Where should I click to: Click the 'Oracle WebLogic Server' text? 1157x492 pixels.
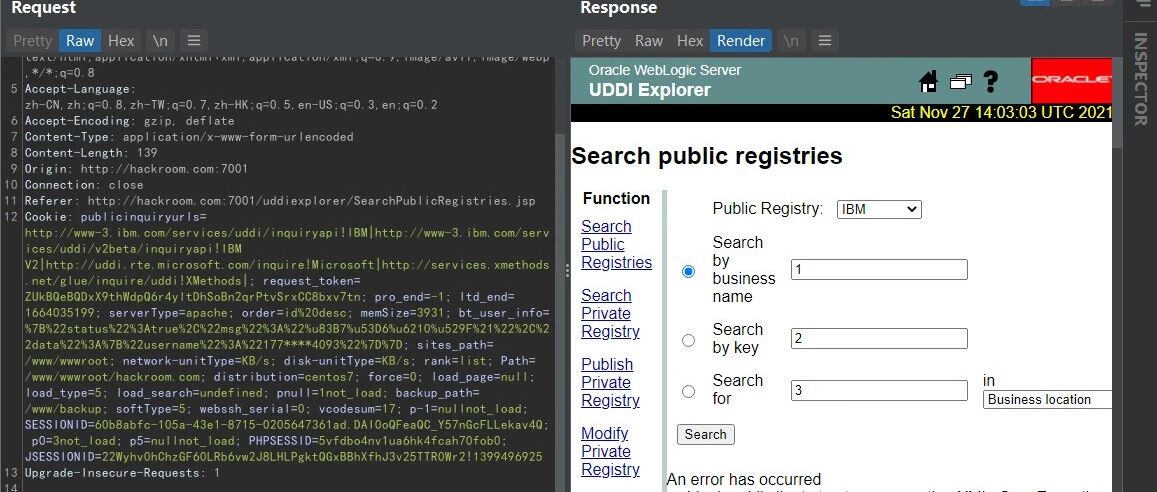pyautogui.click(x=665, y=70)
